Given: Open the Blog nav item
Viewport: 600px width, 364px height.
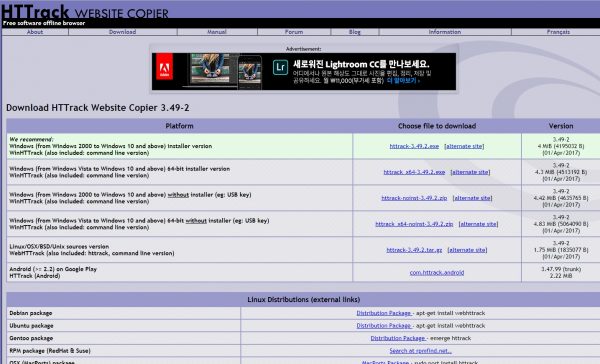Looking at the screenshot, I should pos(355,32).
